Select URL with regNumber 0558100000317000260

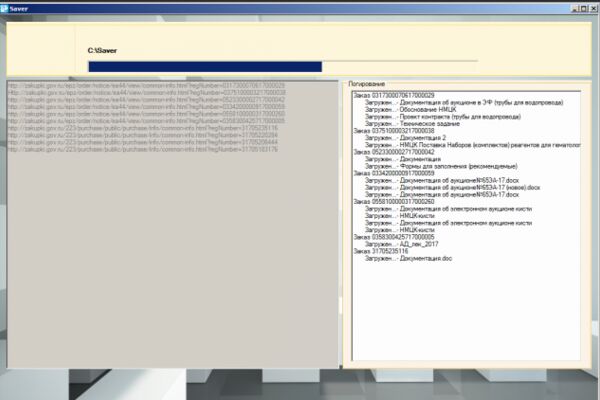tap(147, 114)
